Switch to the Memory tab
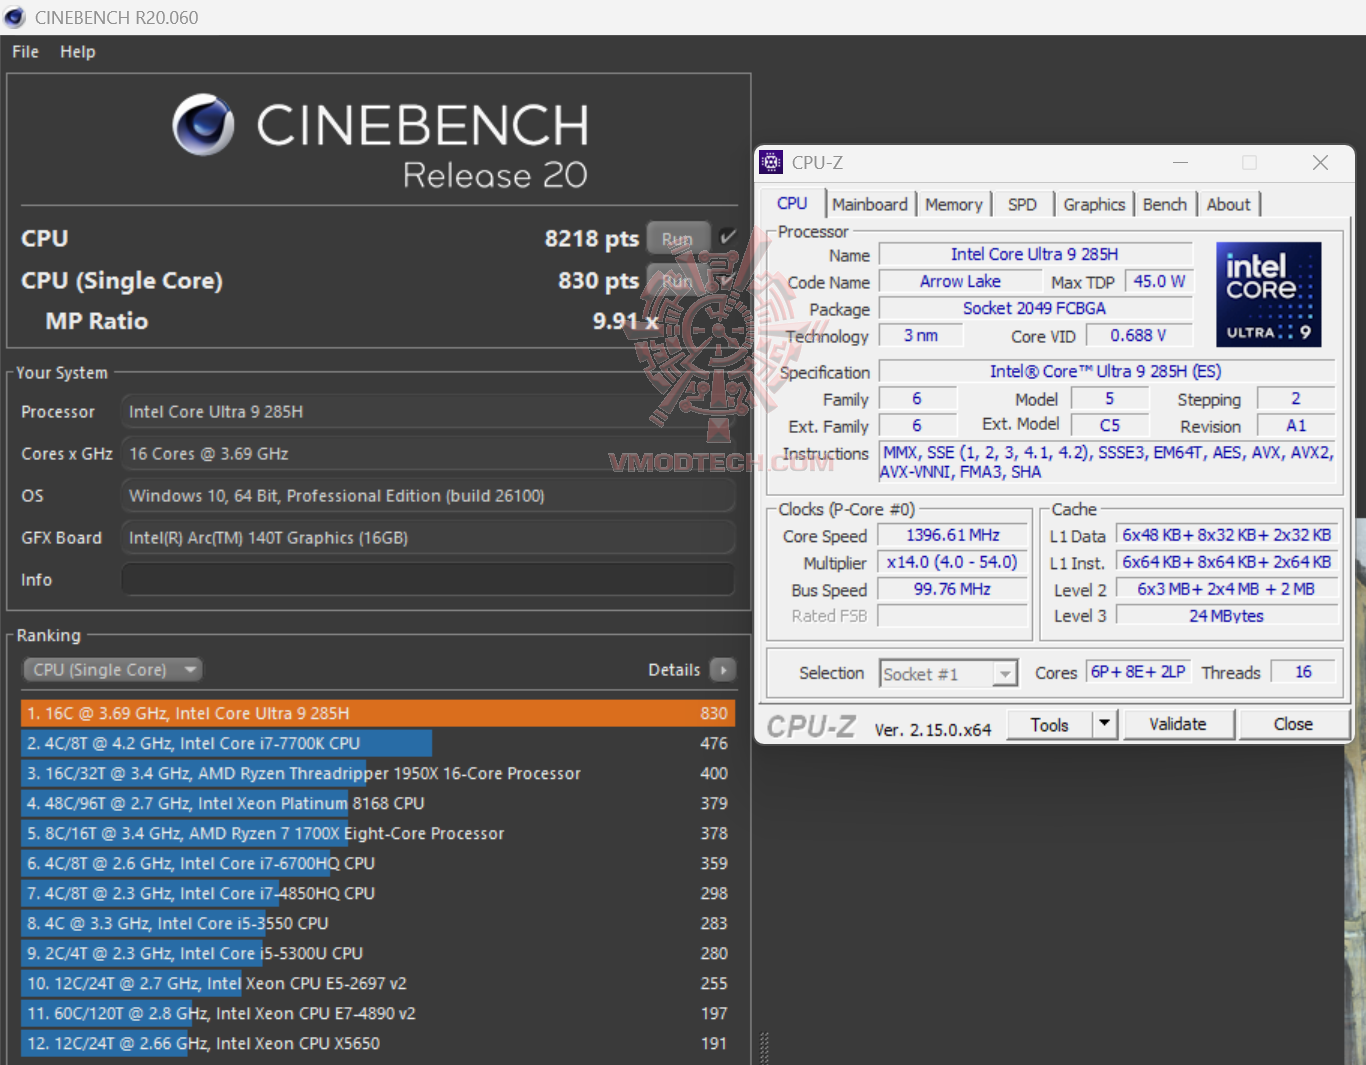Viewport: 1366px width, 1065px height. [954, 204]
